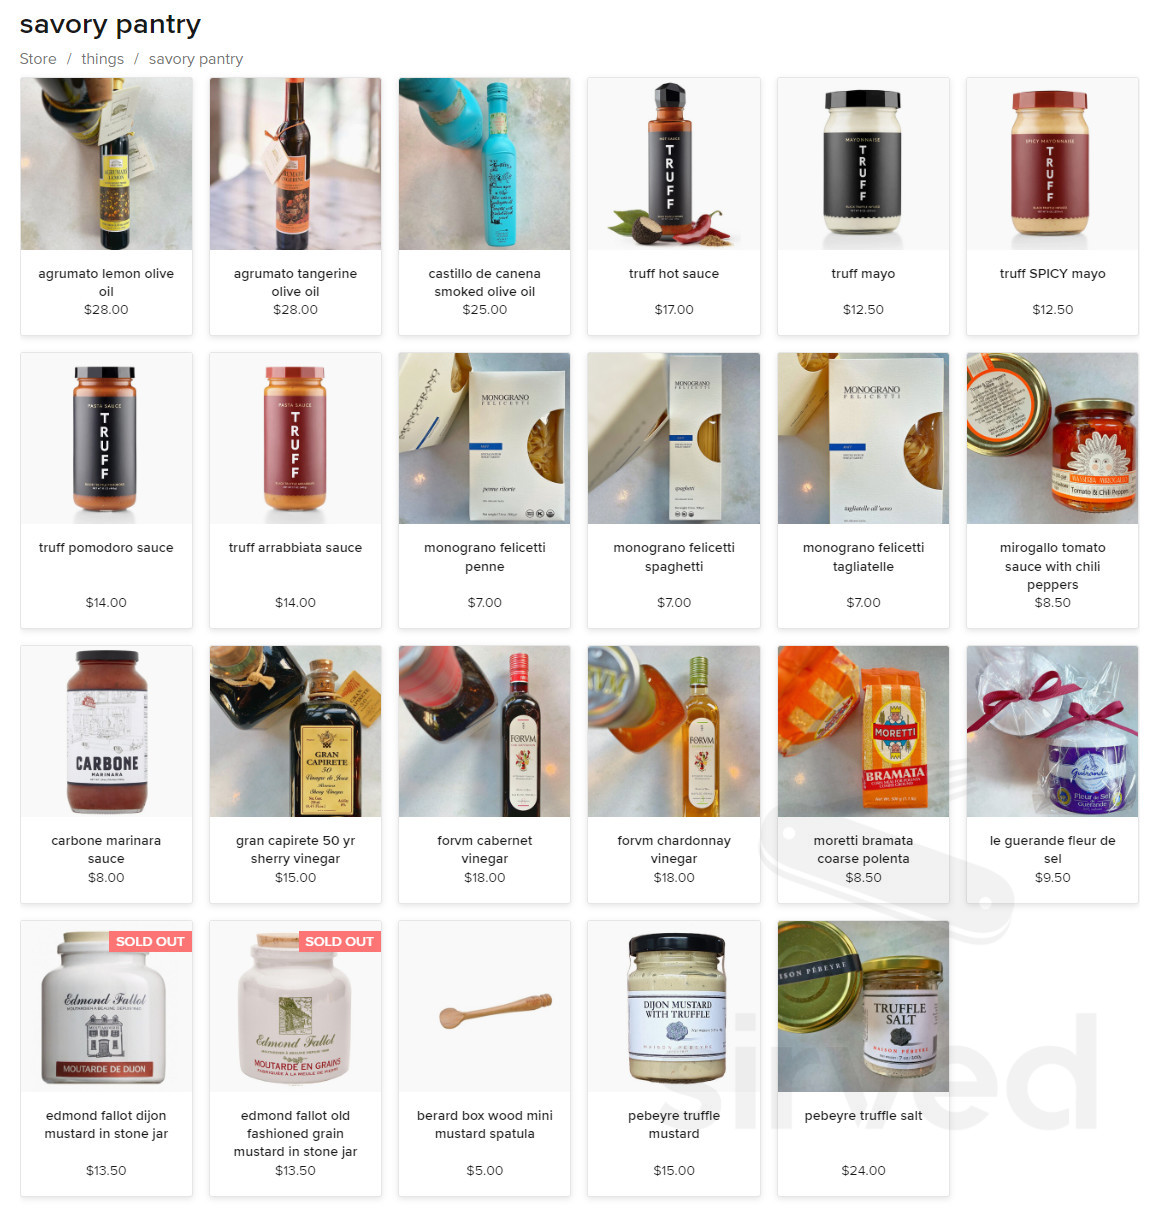This screenshot has width=1158, height=1222.
Task: View the truff mayo jar thumbnail
Action: click(863, 164)
